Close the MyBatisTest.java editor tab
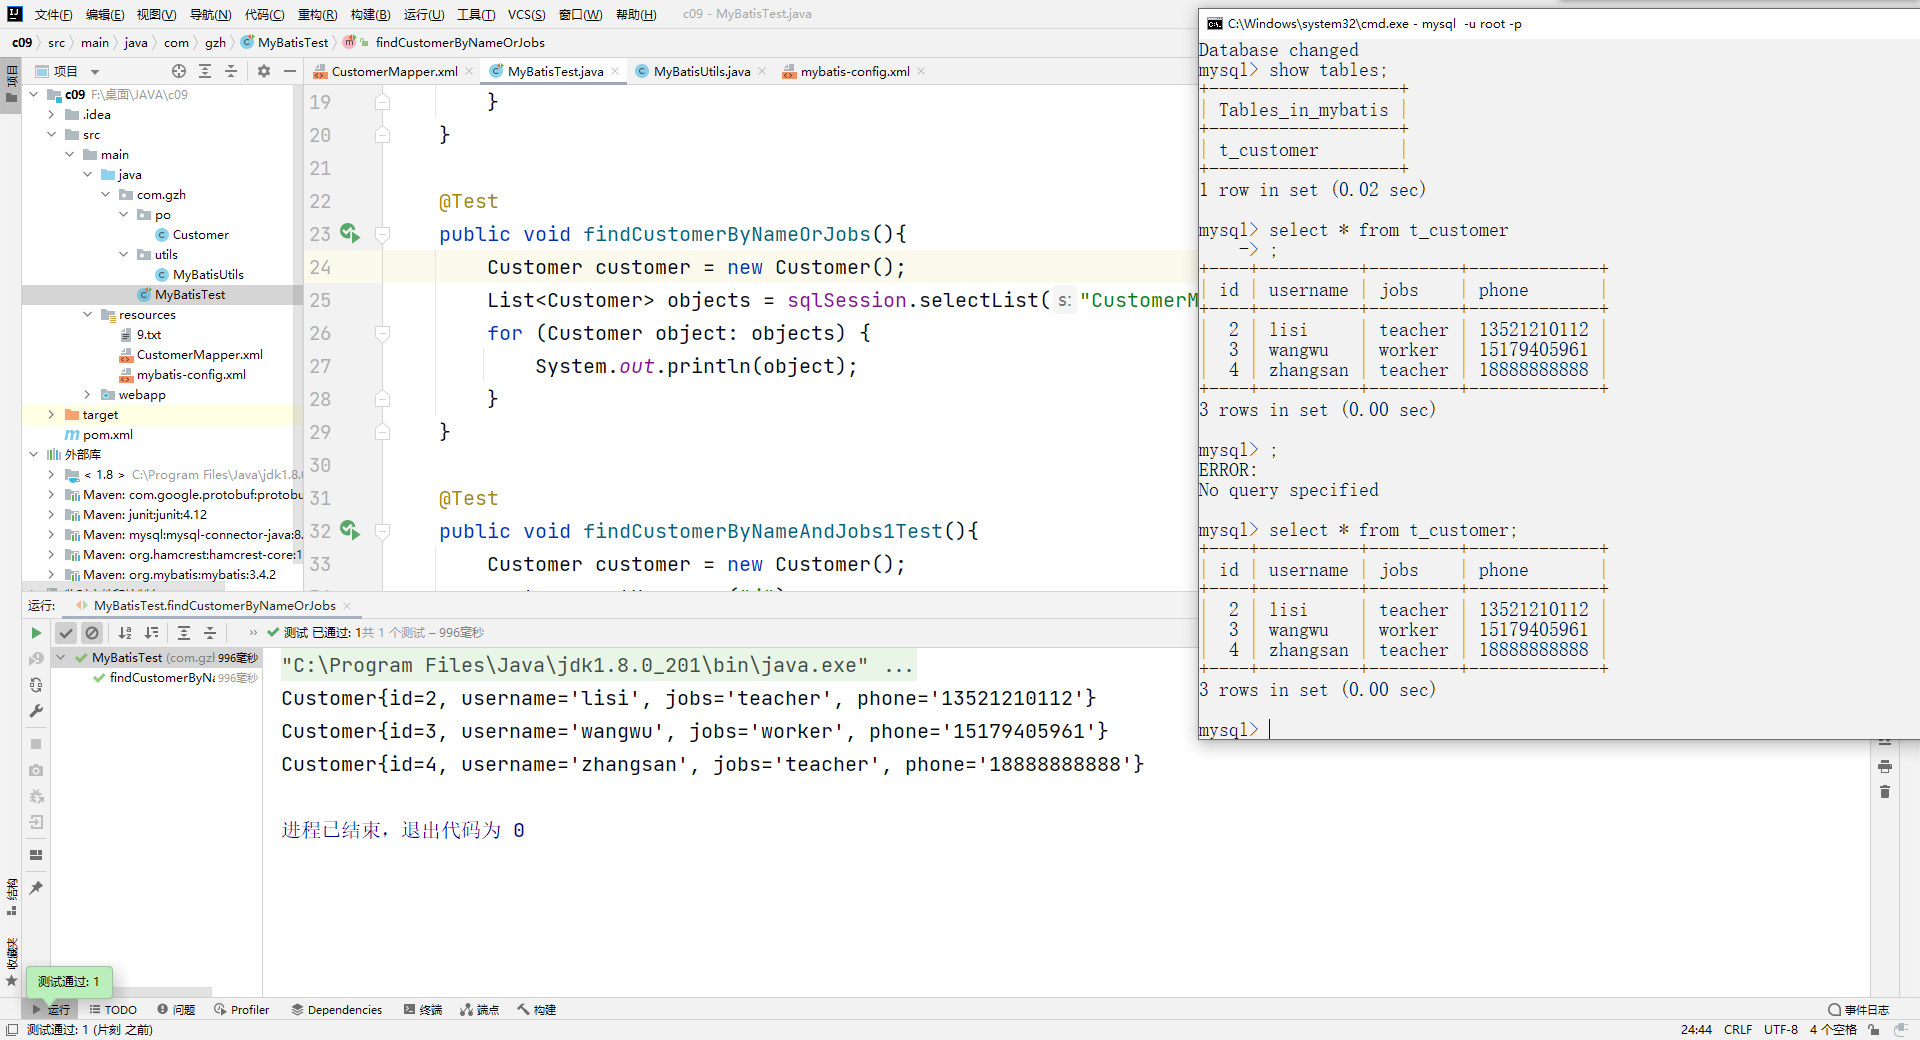Screen dimensions: 1920x1040 [x=615, y=71]
